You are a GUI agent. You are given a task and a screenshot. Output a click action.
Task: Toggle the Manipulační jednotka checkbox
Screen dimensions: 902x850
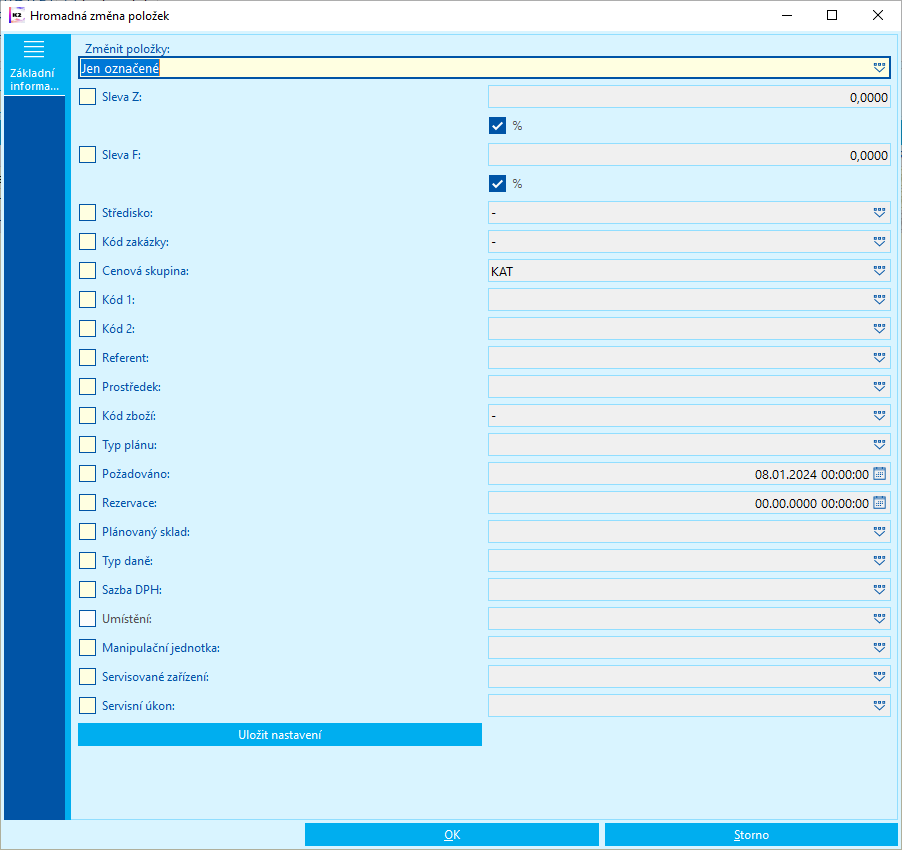point(87,648)
